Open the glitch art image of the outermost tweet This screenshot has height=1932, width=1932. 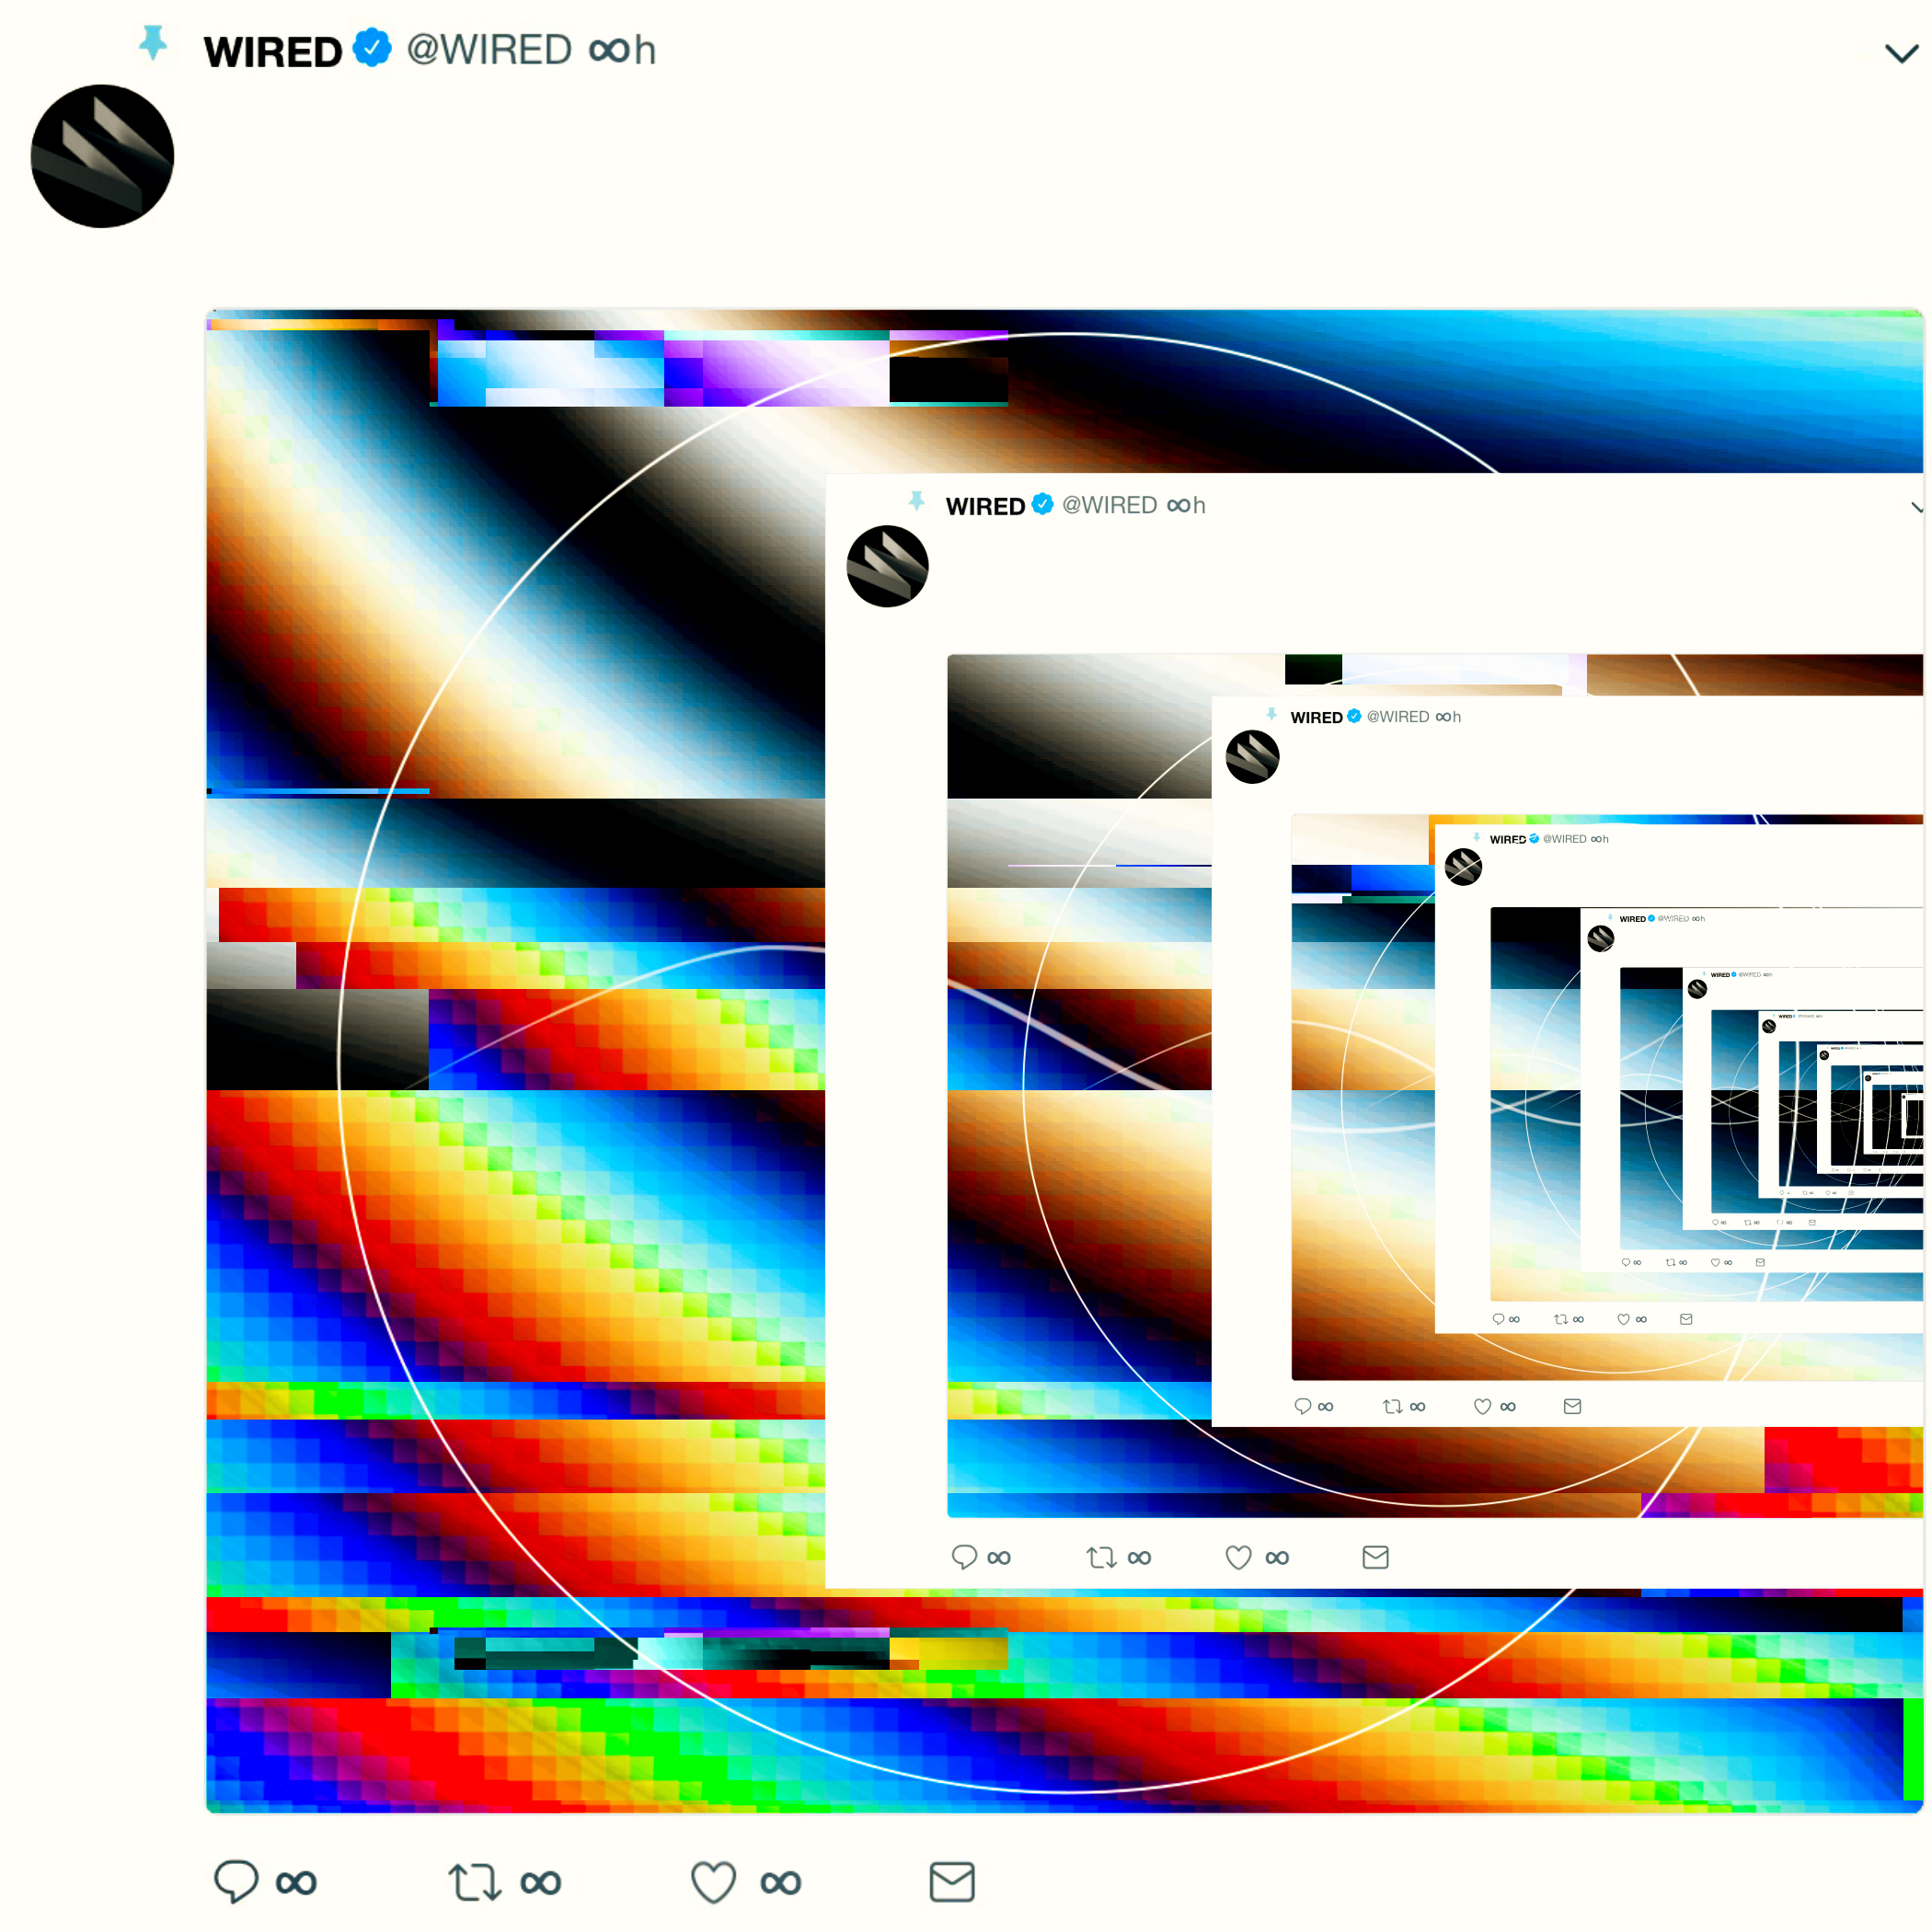pyautogui.click(x=1064, y=1060)
